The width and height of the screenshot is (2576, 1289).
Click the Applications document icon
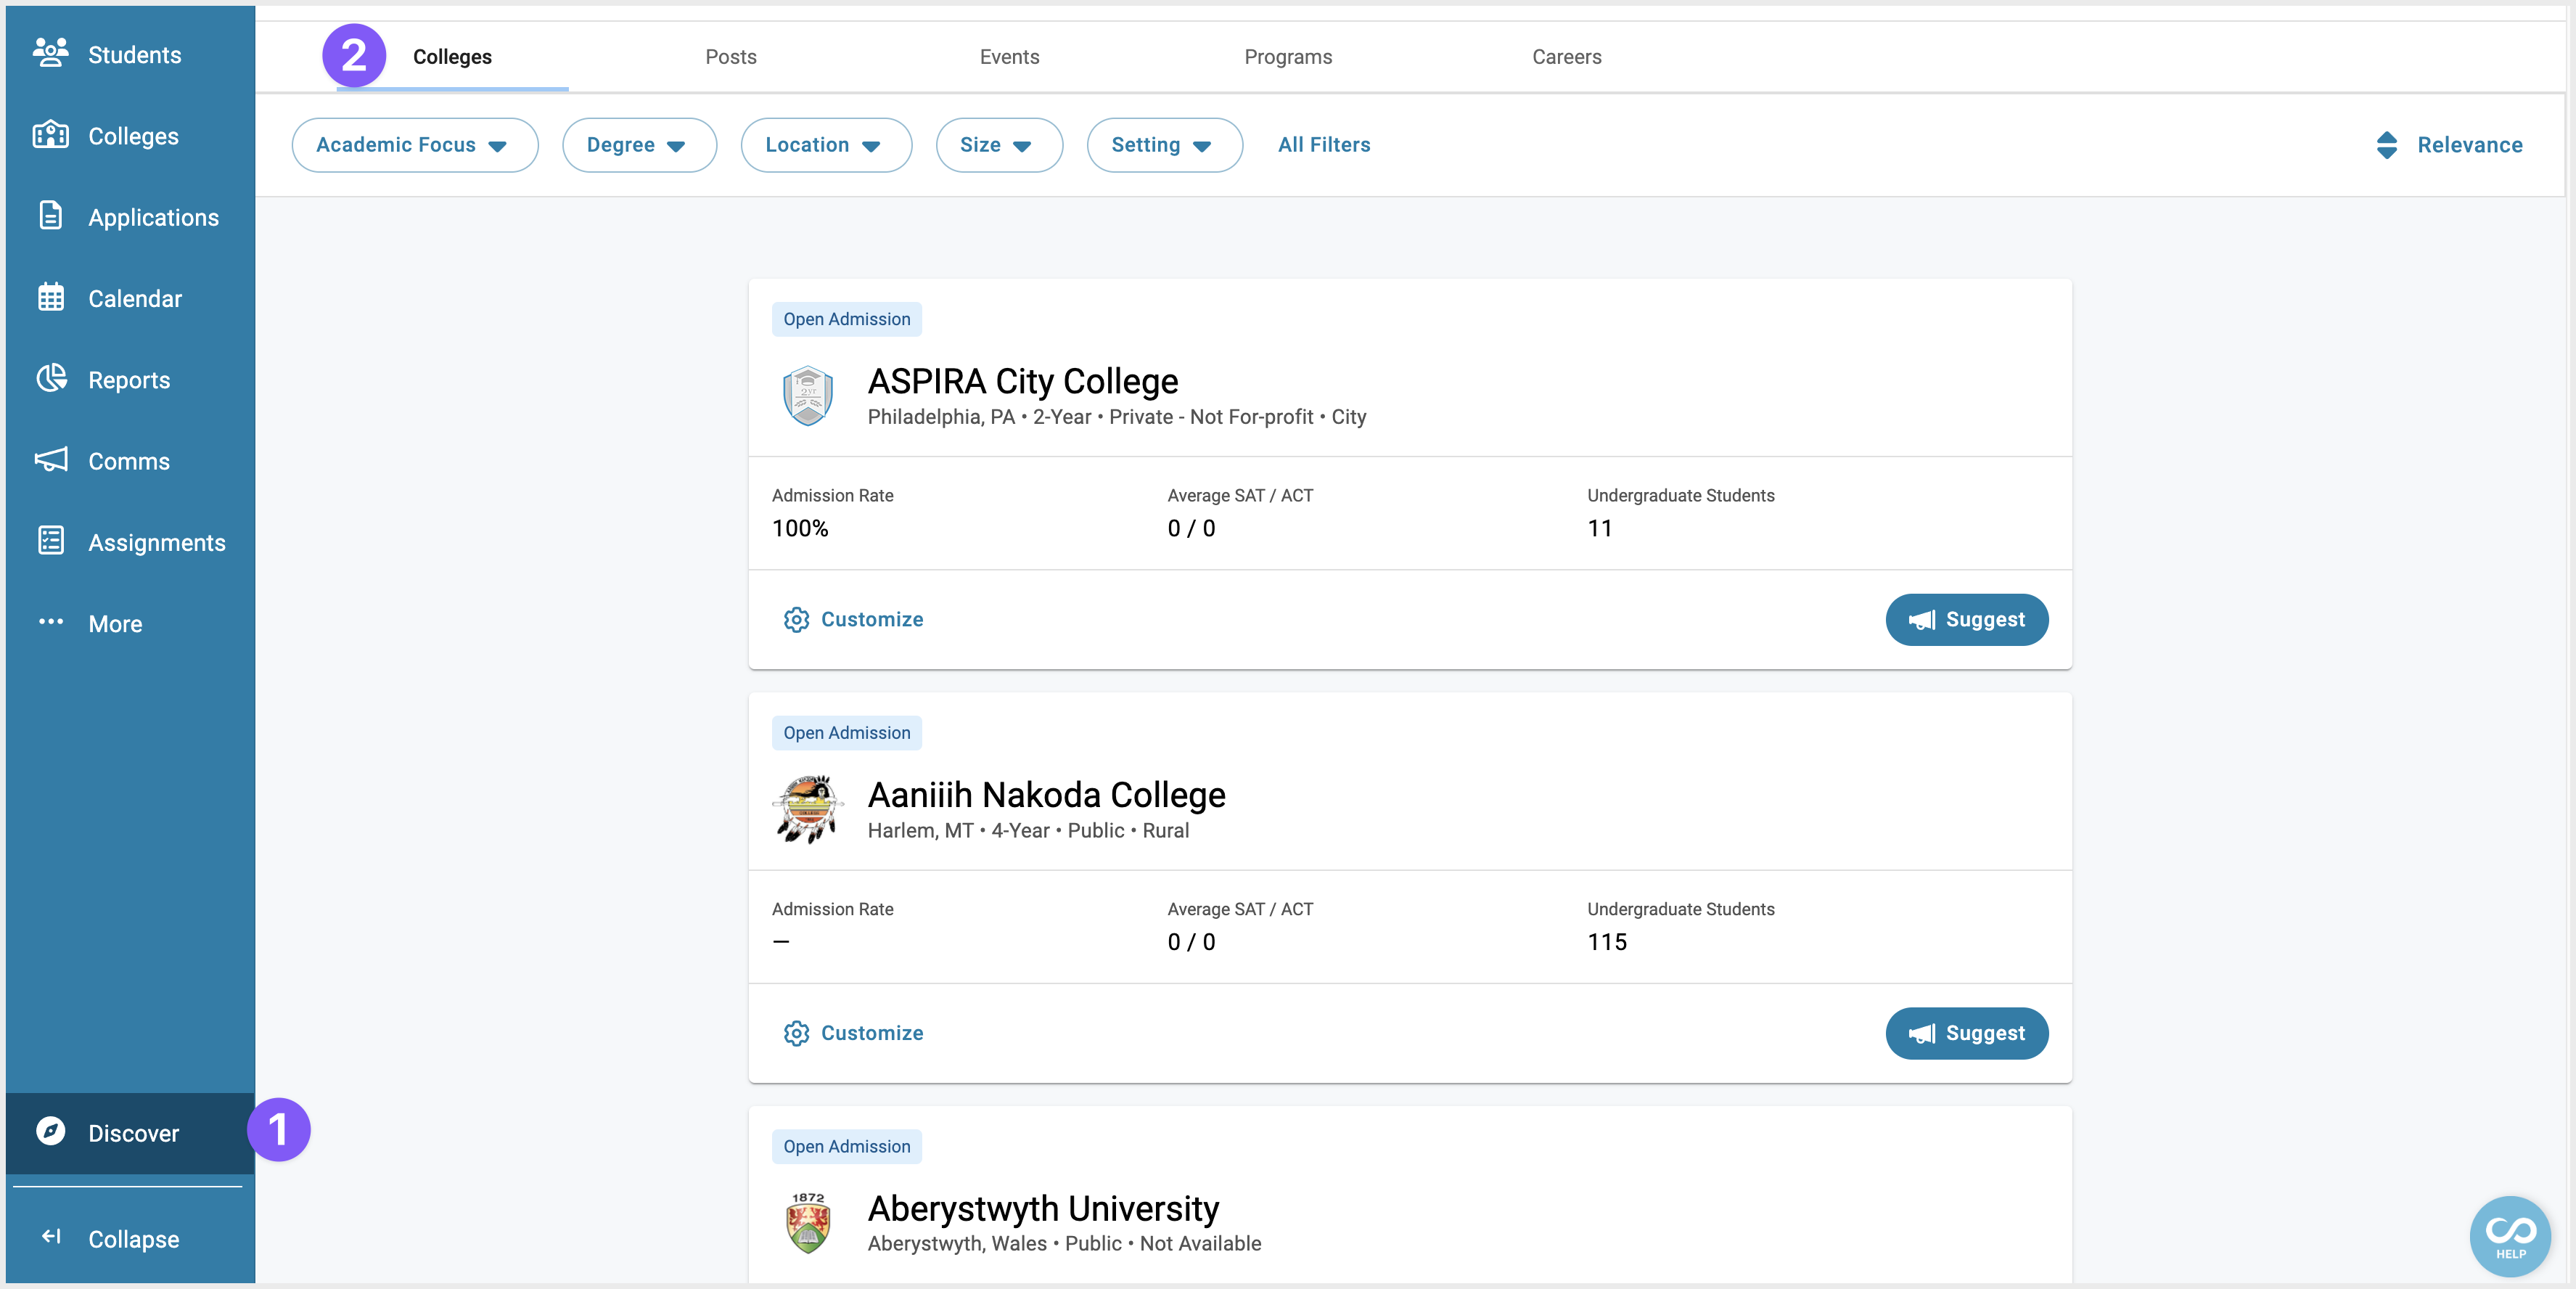[x=50, y=216]
